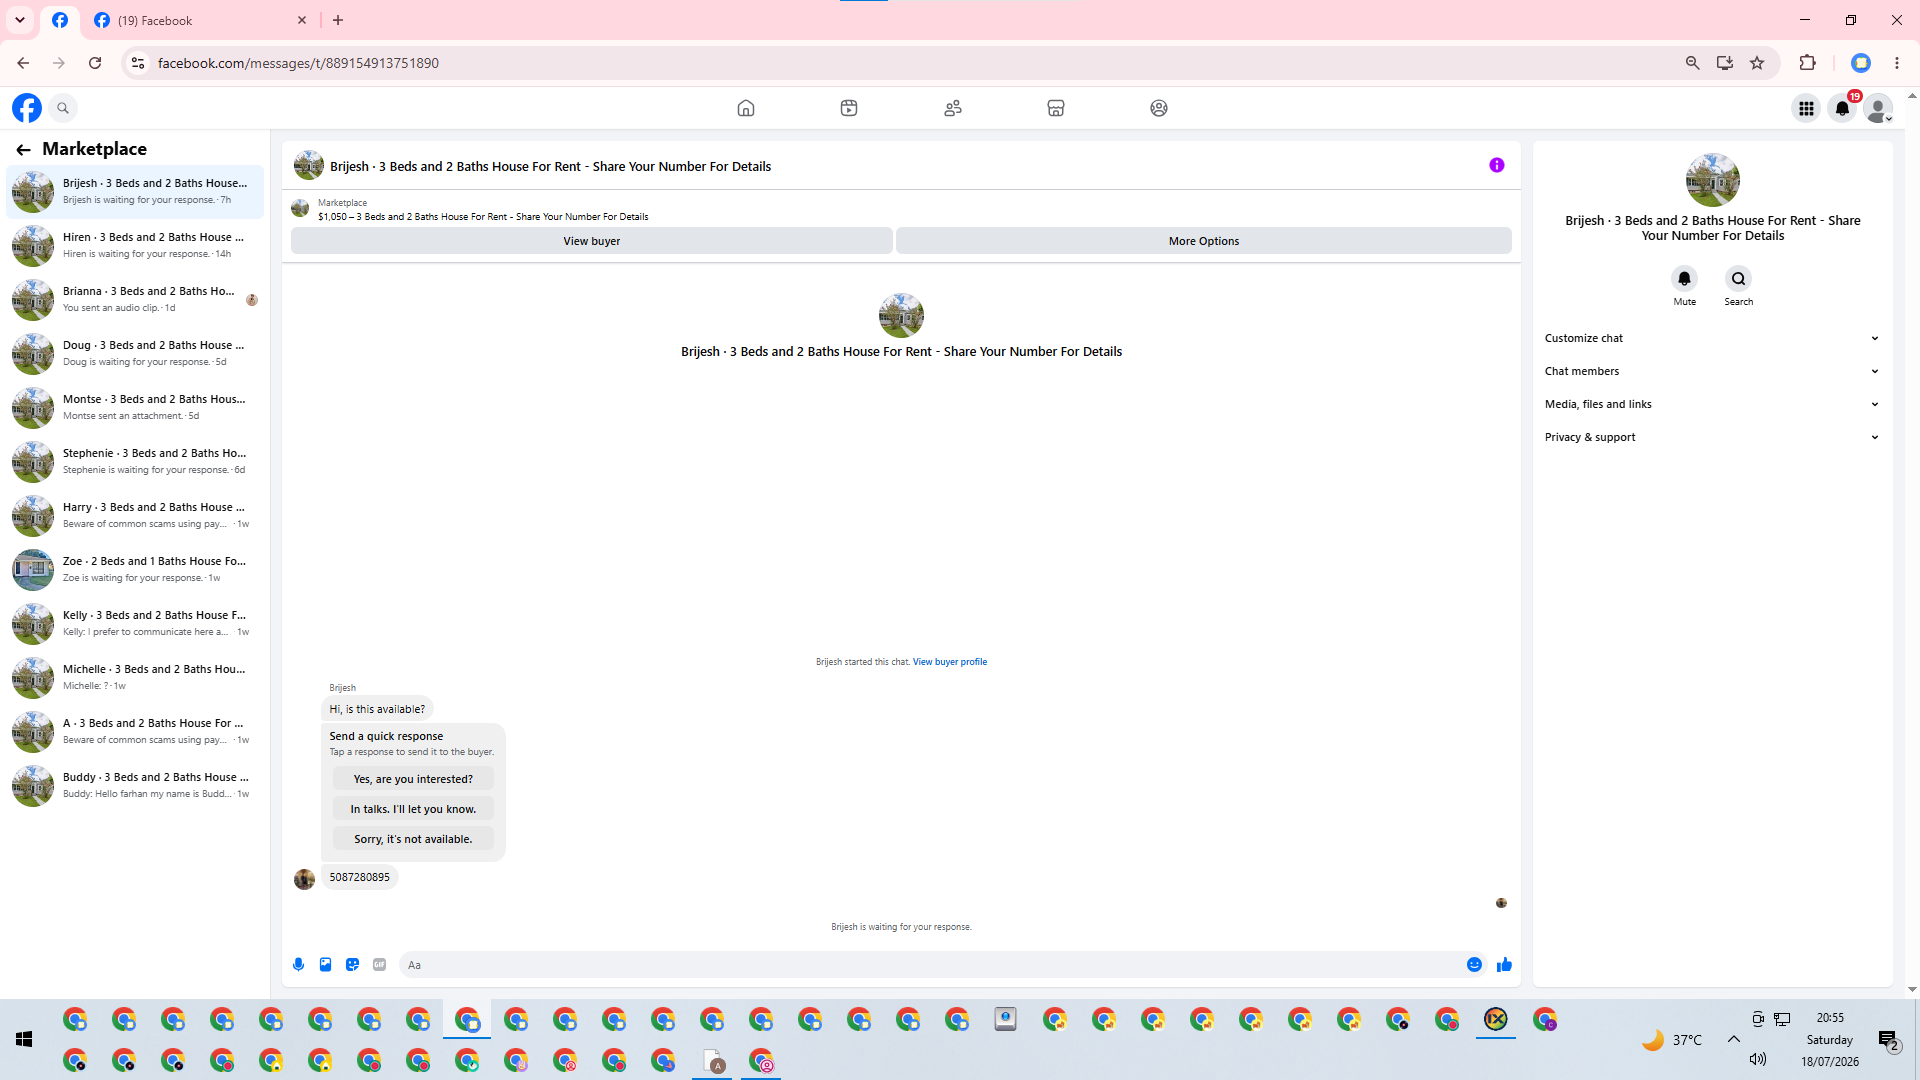Open the emoji picker in message box
This screenshot has height=1080, width=1920.
pos(1474,965)
